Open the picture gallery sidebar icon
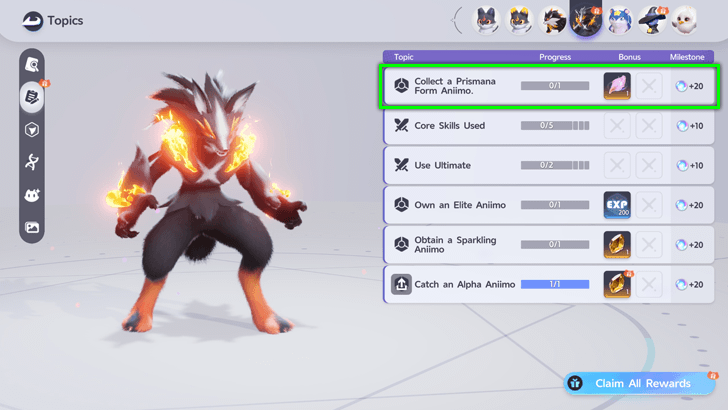Viewport: 728px width, 410px height. [x=32, y=228]
